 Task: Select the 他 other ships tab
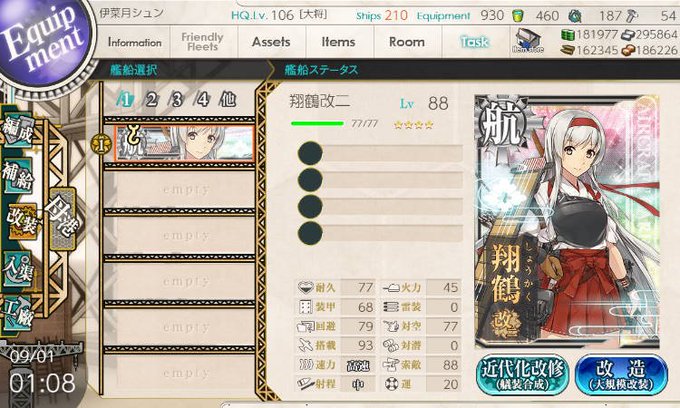228,100
